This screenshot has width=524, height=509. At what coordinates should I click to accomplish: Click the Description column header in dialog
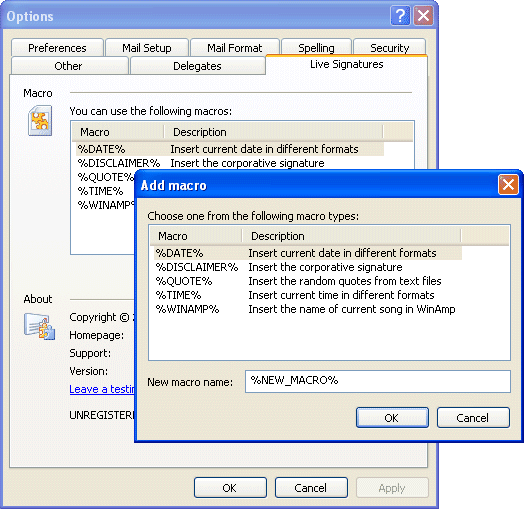(351, 236)
